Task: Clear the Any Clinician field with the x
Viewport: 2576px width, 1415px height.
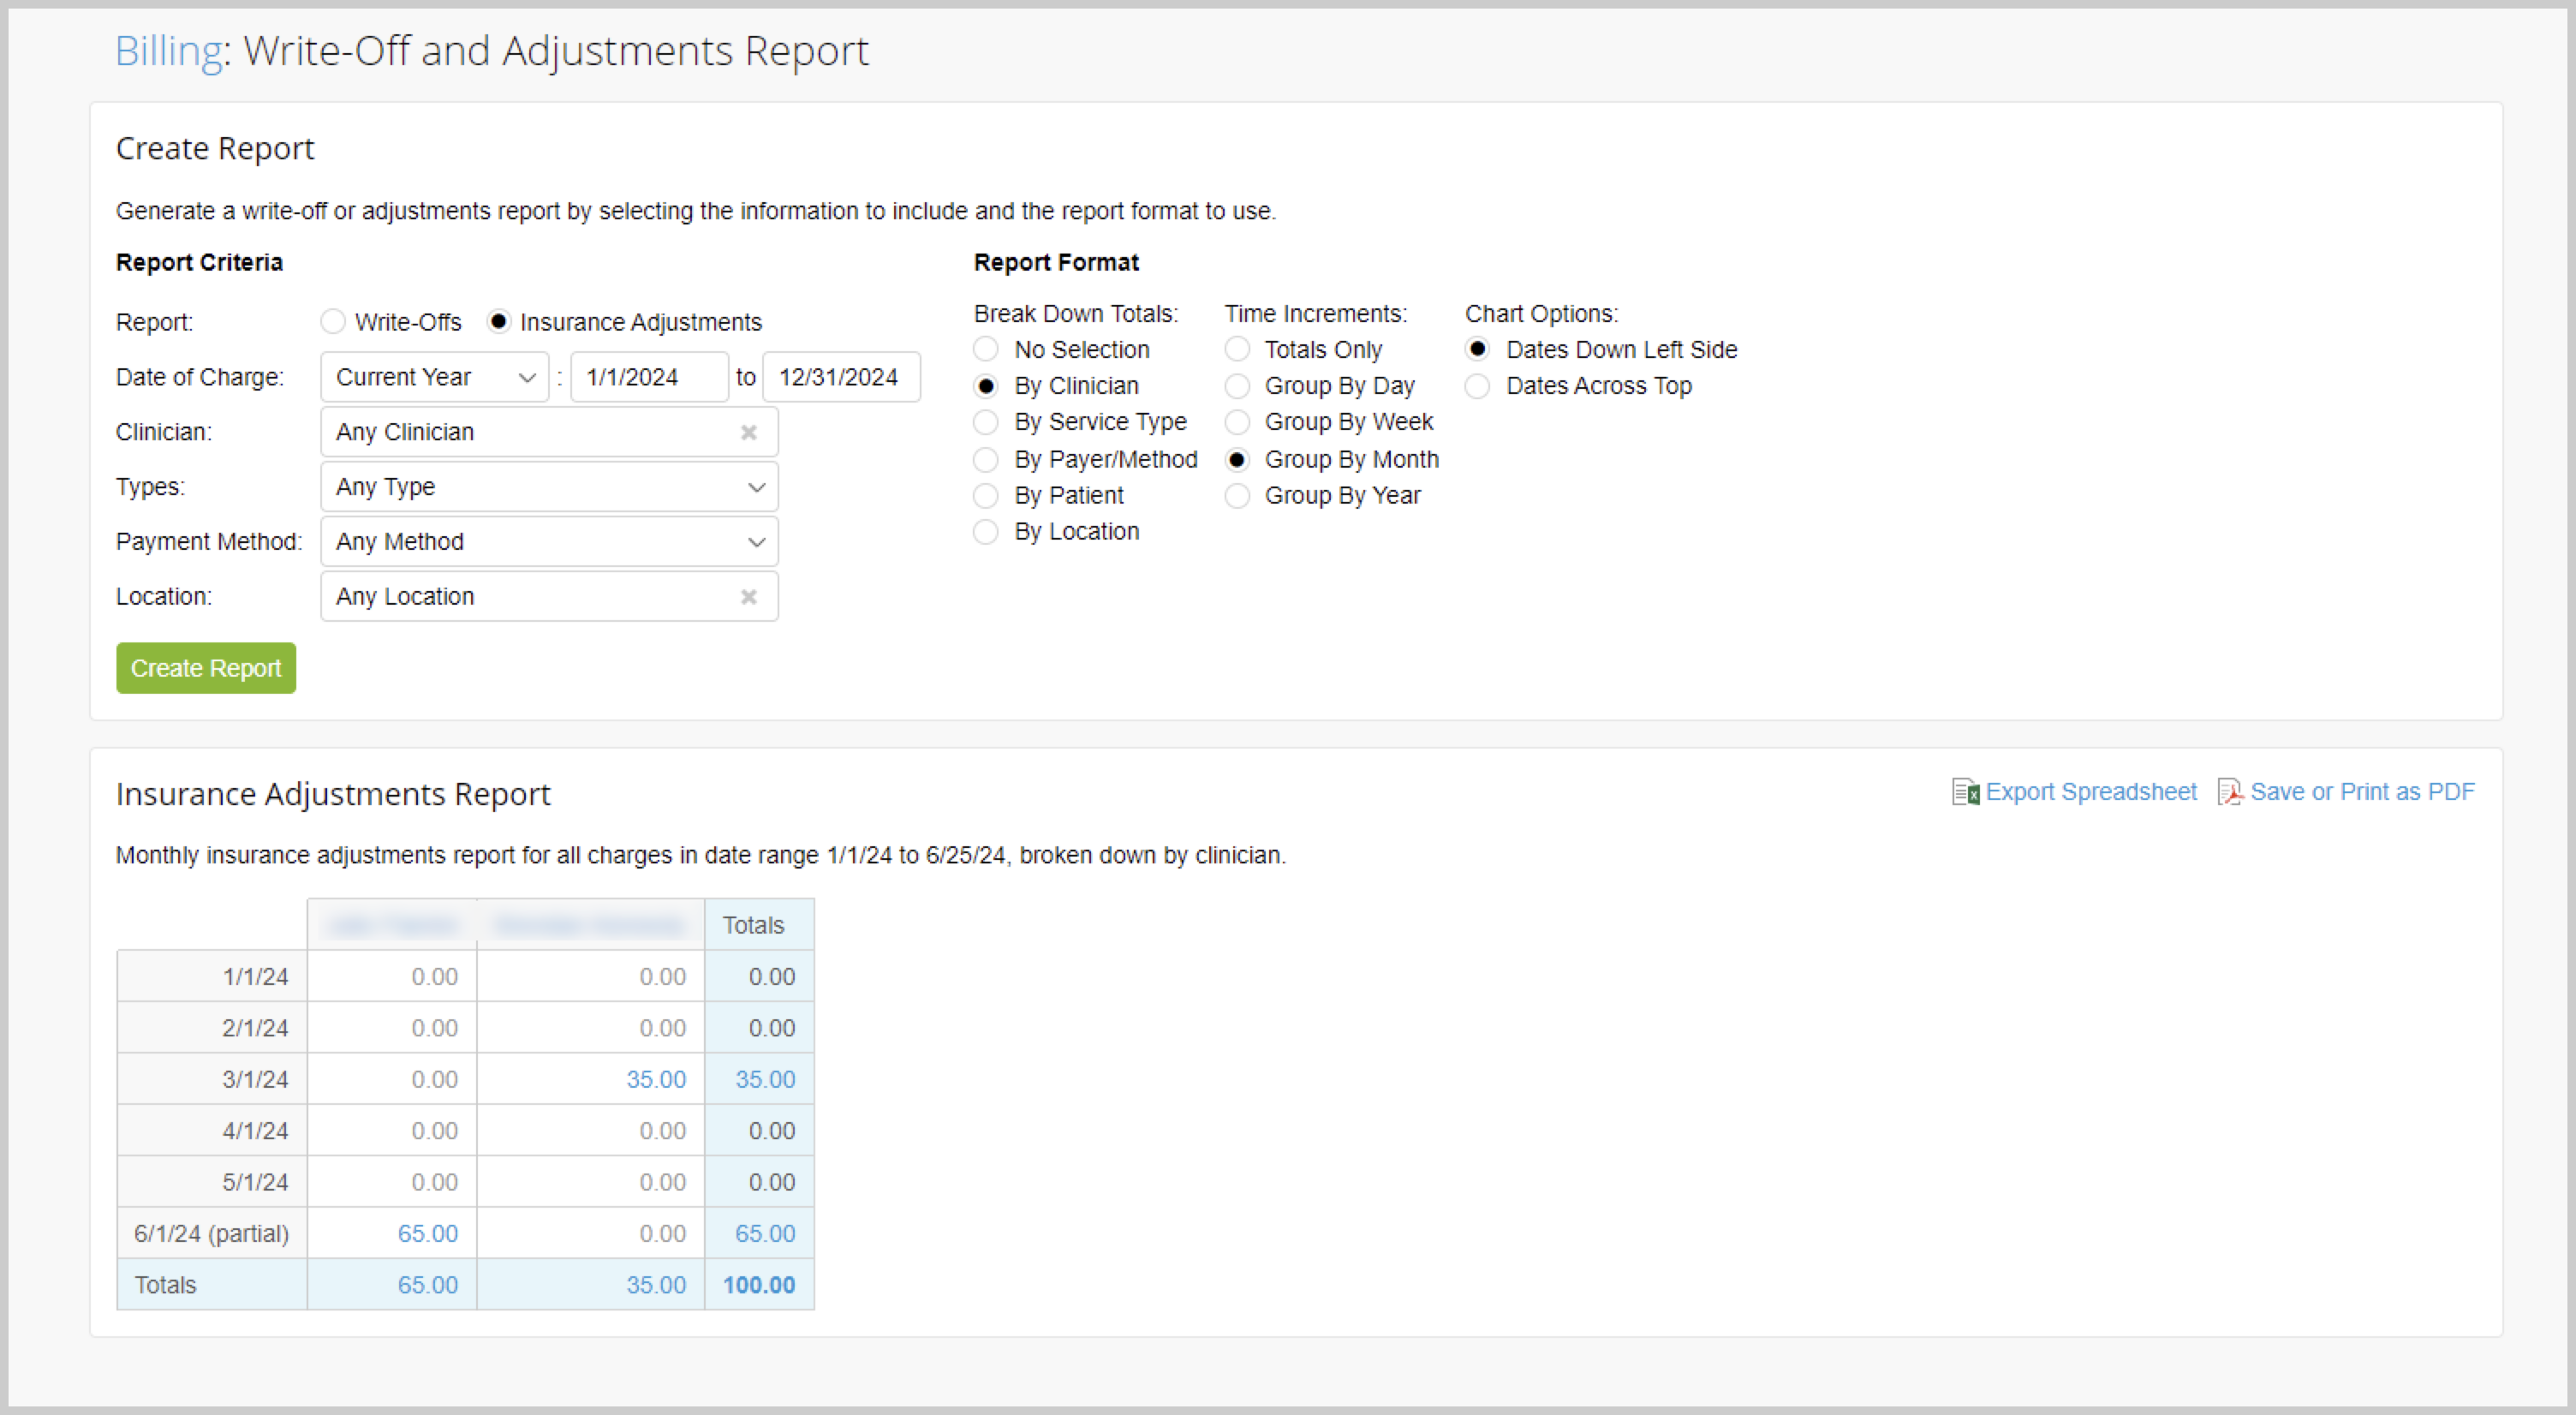Action: click(x=748, y=432)
